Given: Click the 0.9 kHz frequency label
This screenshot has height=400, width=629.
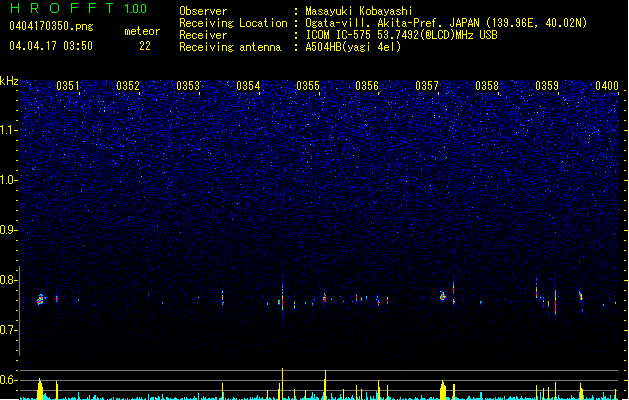Looking at the screenshot, I should point(9,230).
